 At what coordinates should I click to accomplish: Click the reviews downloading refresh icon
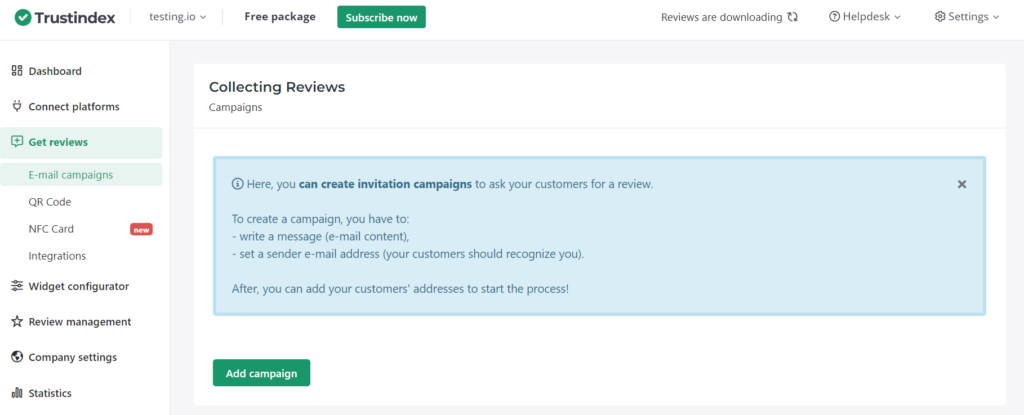pyautogui.click(x=793, y=17)
